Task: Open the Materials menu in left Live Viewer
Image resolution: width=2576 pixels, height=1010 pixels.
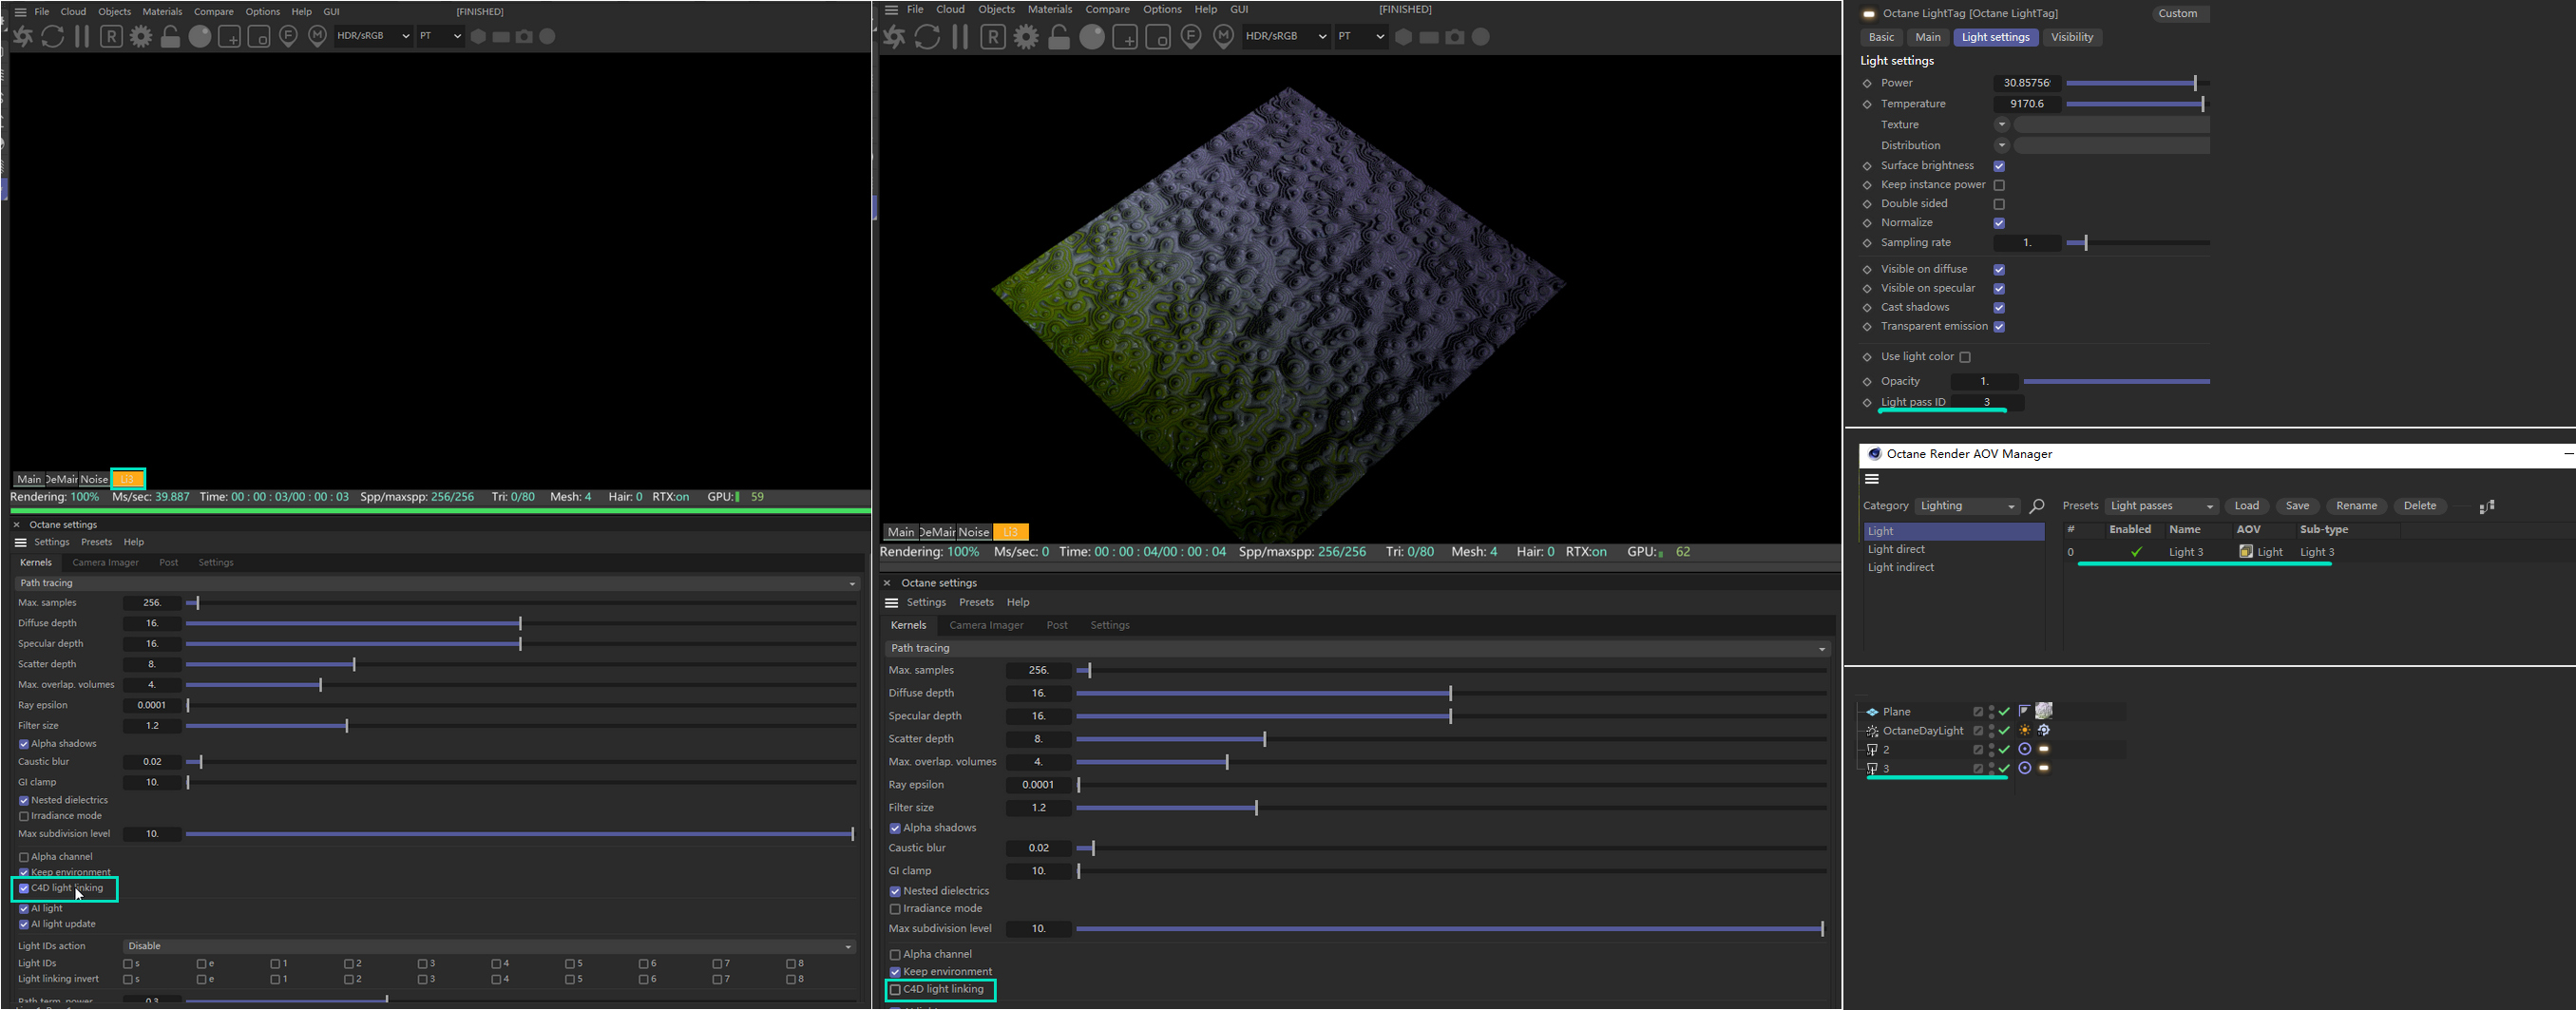Action: (162, 12)
